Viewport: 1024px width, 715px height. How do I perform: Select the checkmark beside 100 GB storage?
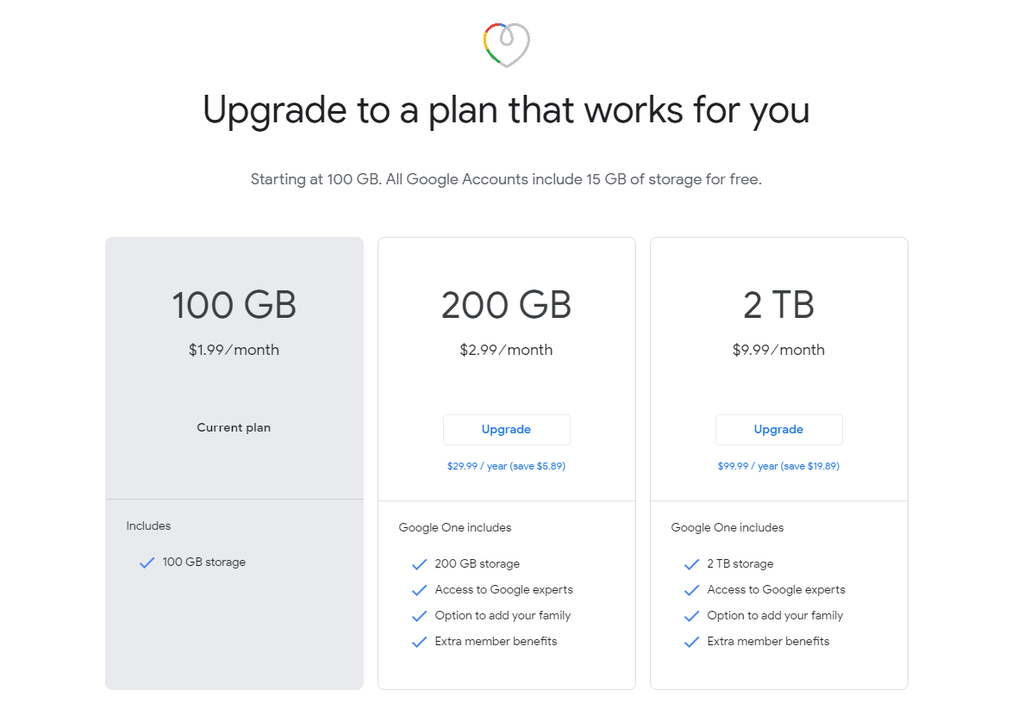(x=147, y=562)
